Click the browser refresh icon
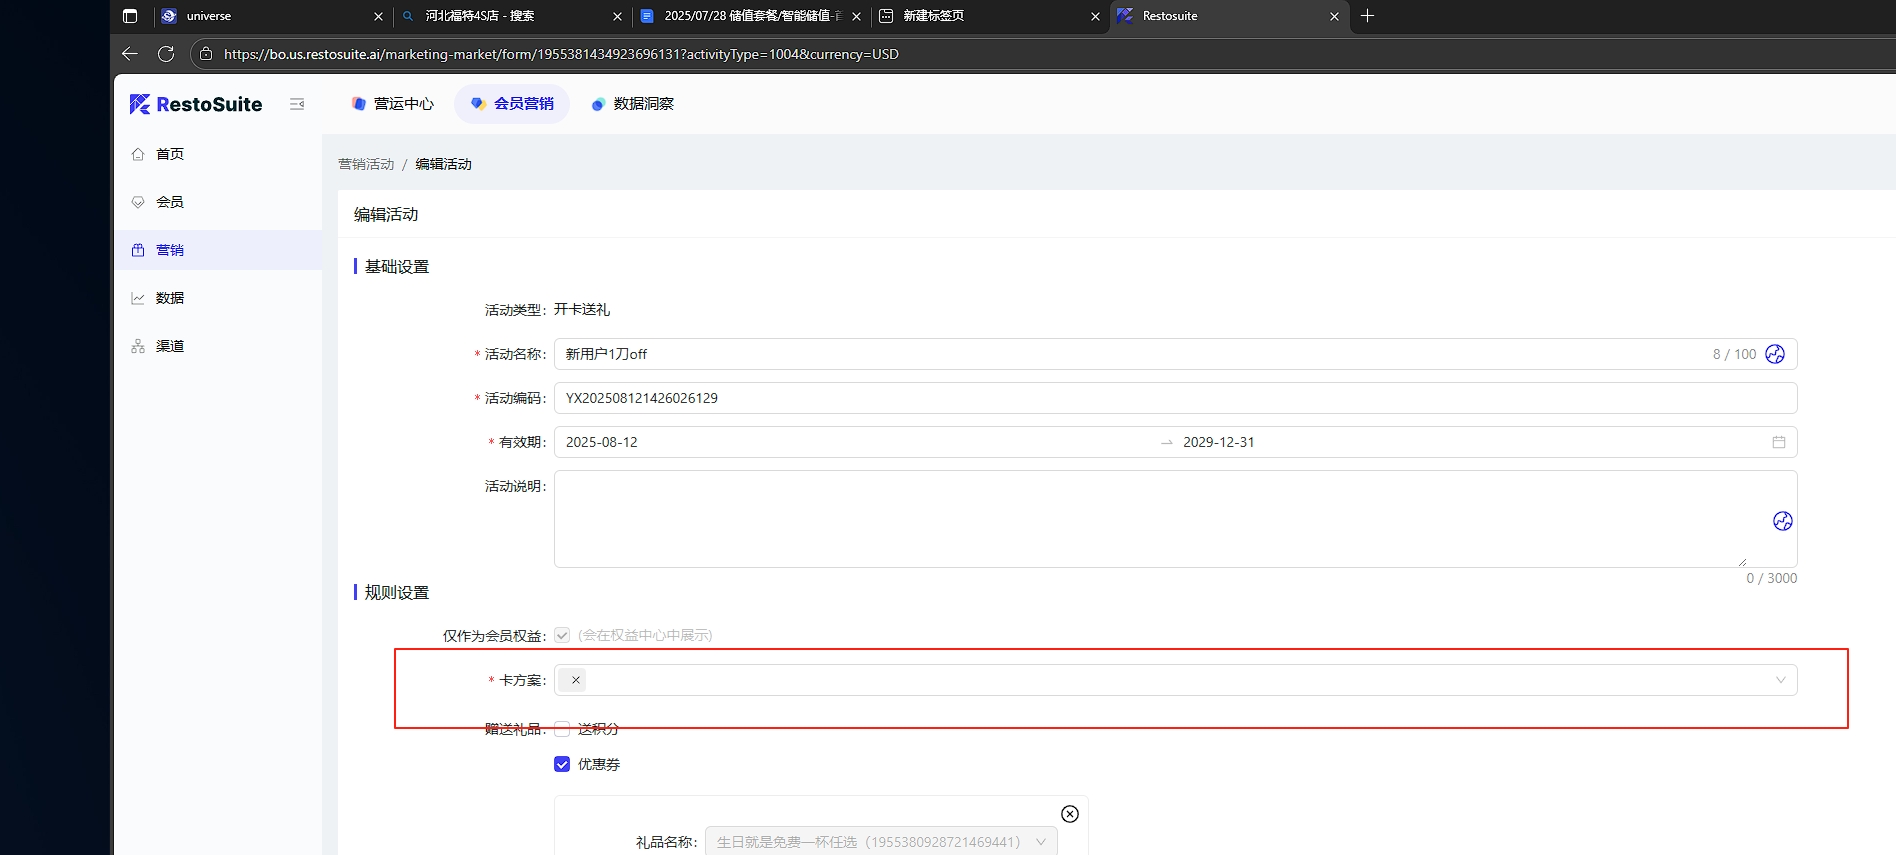This screenshot has height=855, width=1896. click(x=166, y=54)
